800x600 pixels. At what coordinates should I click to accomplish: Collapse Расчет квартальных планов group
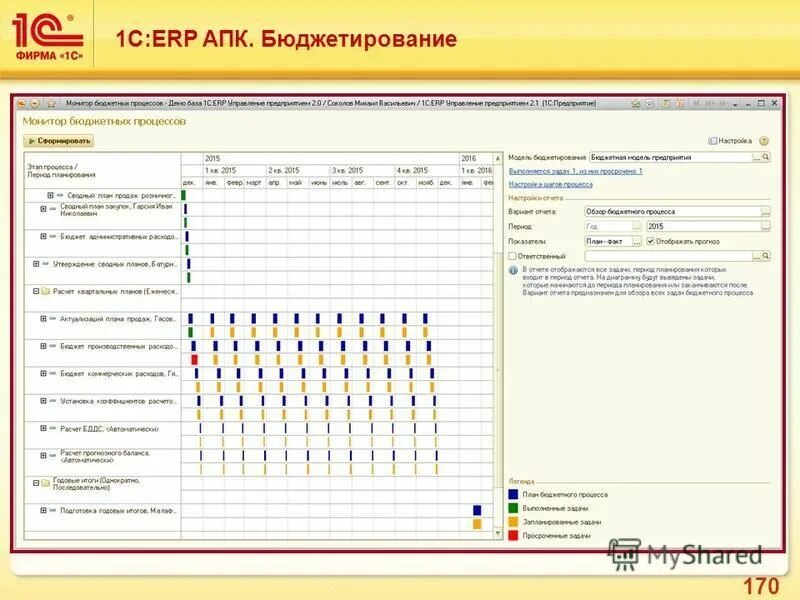click(x=36, y=291)
